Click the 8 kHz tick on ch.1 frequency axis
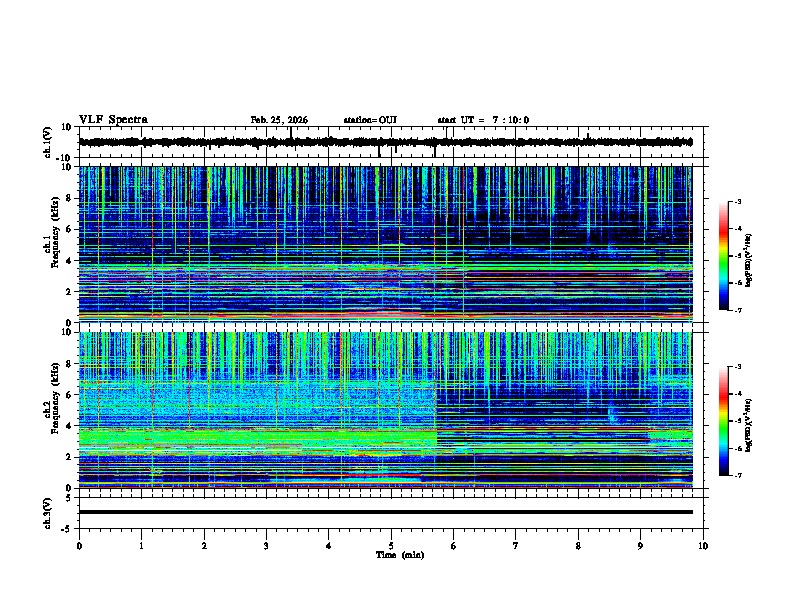 point(69,198)
